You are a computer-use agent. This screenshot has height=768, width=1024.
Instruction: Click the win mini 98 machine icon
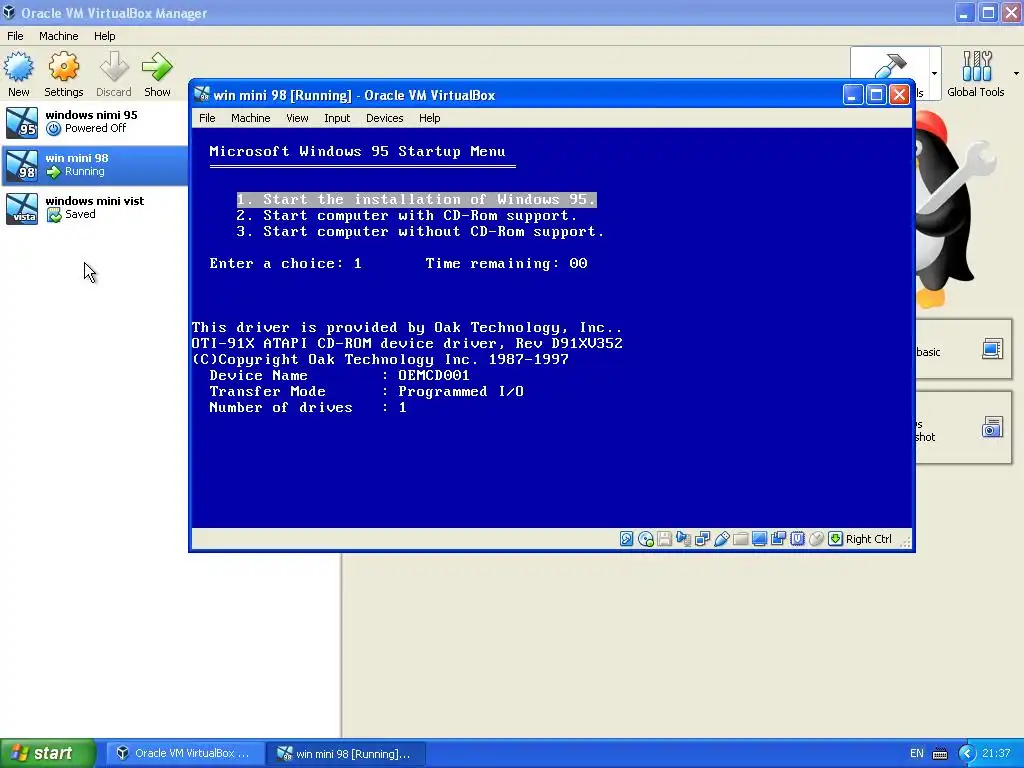pos(22,165)
